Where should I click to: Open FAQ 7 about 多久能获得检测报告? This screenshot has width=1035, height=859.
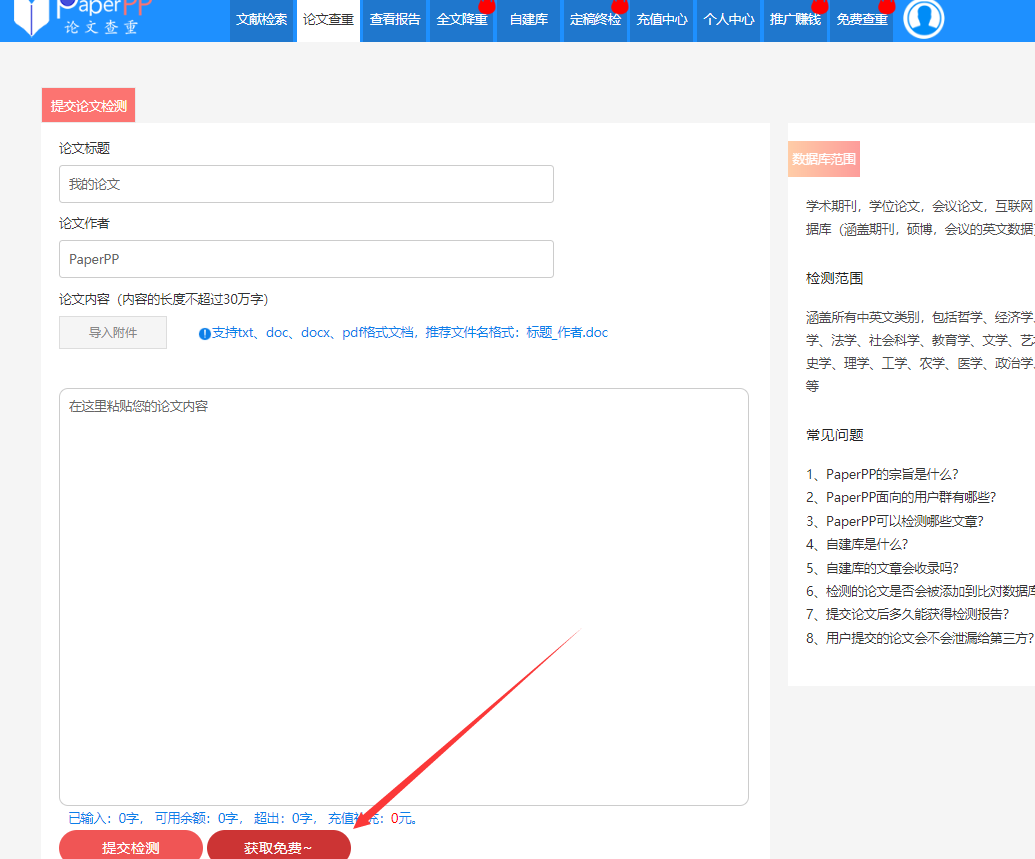pyautogui.click(x=908, y=614)
